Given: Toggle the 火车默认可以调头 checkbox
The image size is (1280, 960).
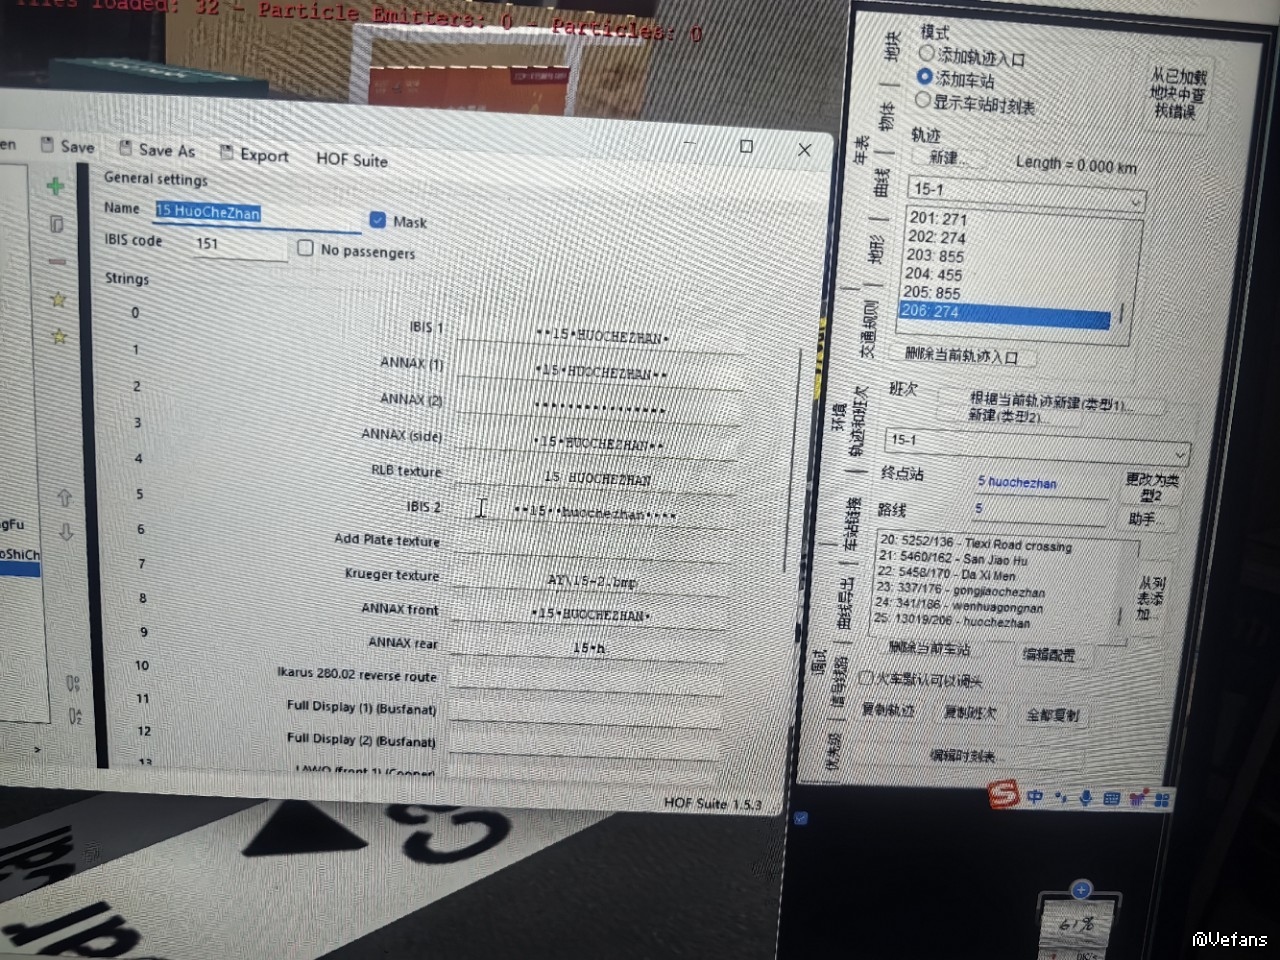Looking at the screenshot, I should pyautogui.click(x=867, y=678).
